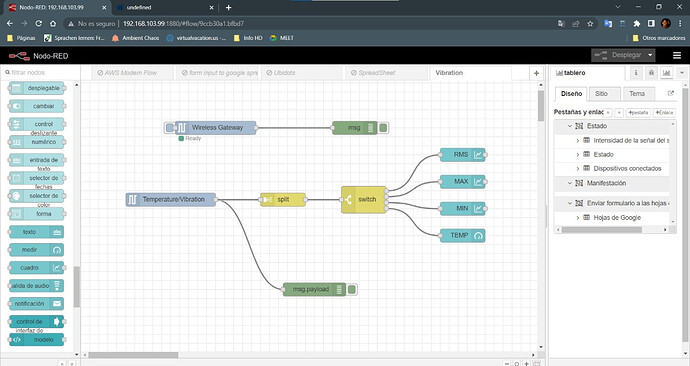The height and width of the screenshot is (366, 690).
Task: Select the MIN chart node
Action: [x=462, y=208]
